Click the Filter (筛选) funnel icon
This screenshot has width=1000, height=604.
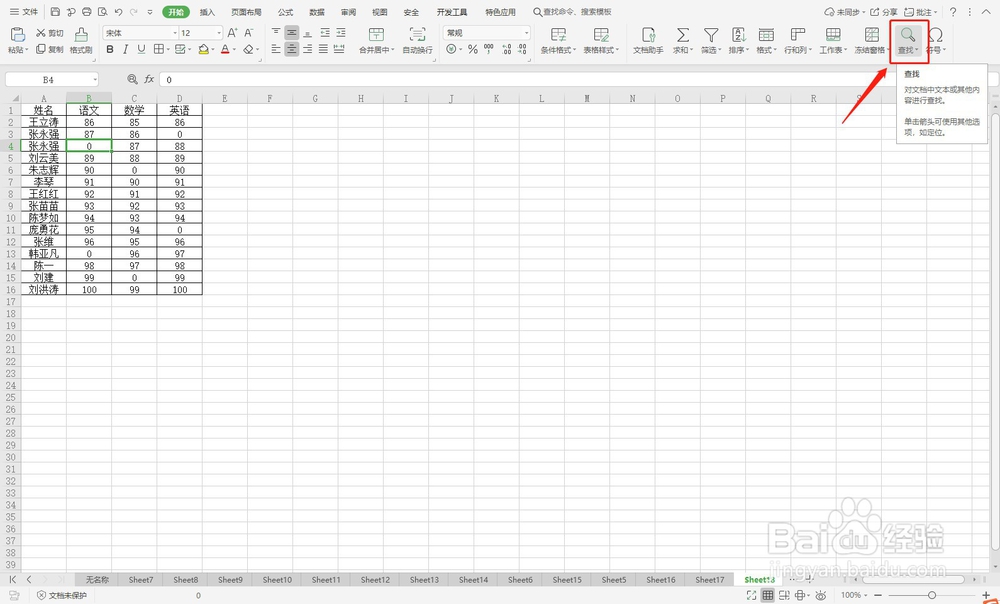(x=710, y=35)
